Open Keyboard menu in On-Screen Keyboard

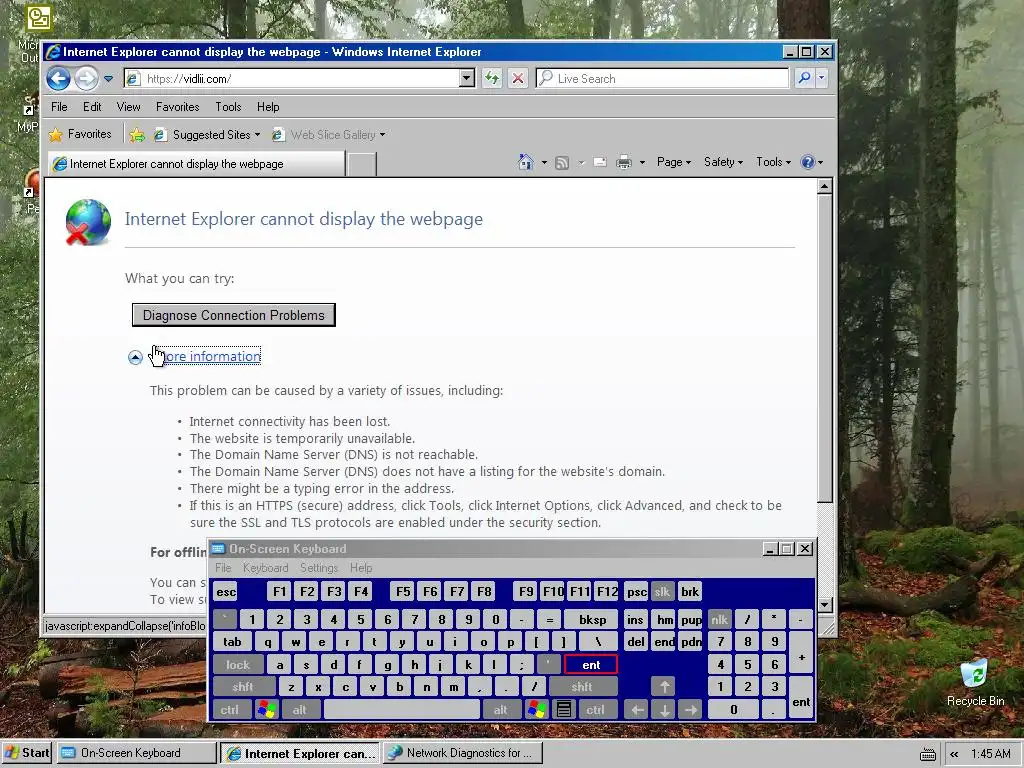(265, 568)
